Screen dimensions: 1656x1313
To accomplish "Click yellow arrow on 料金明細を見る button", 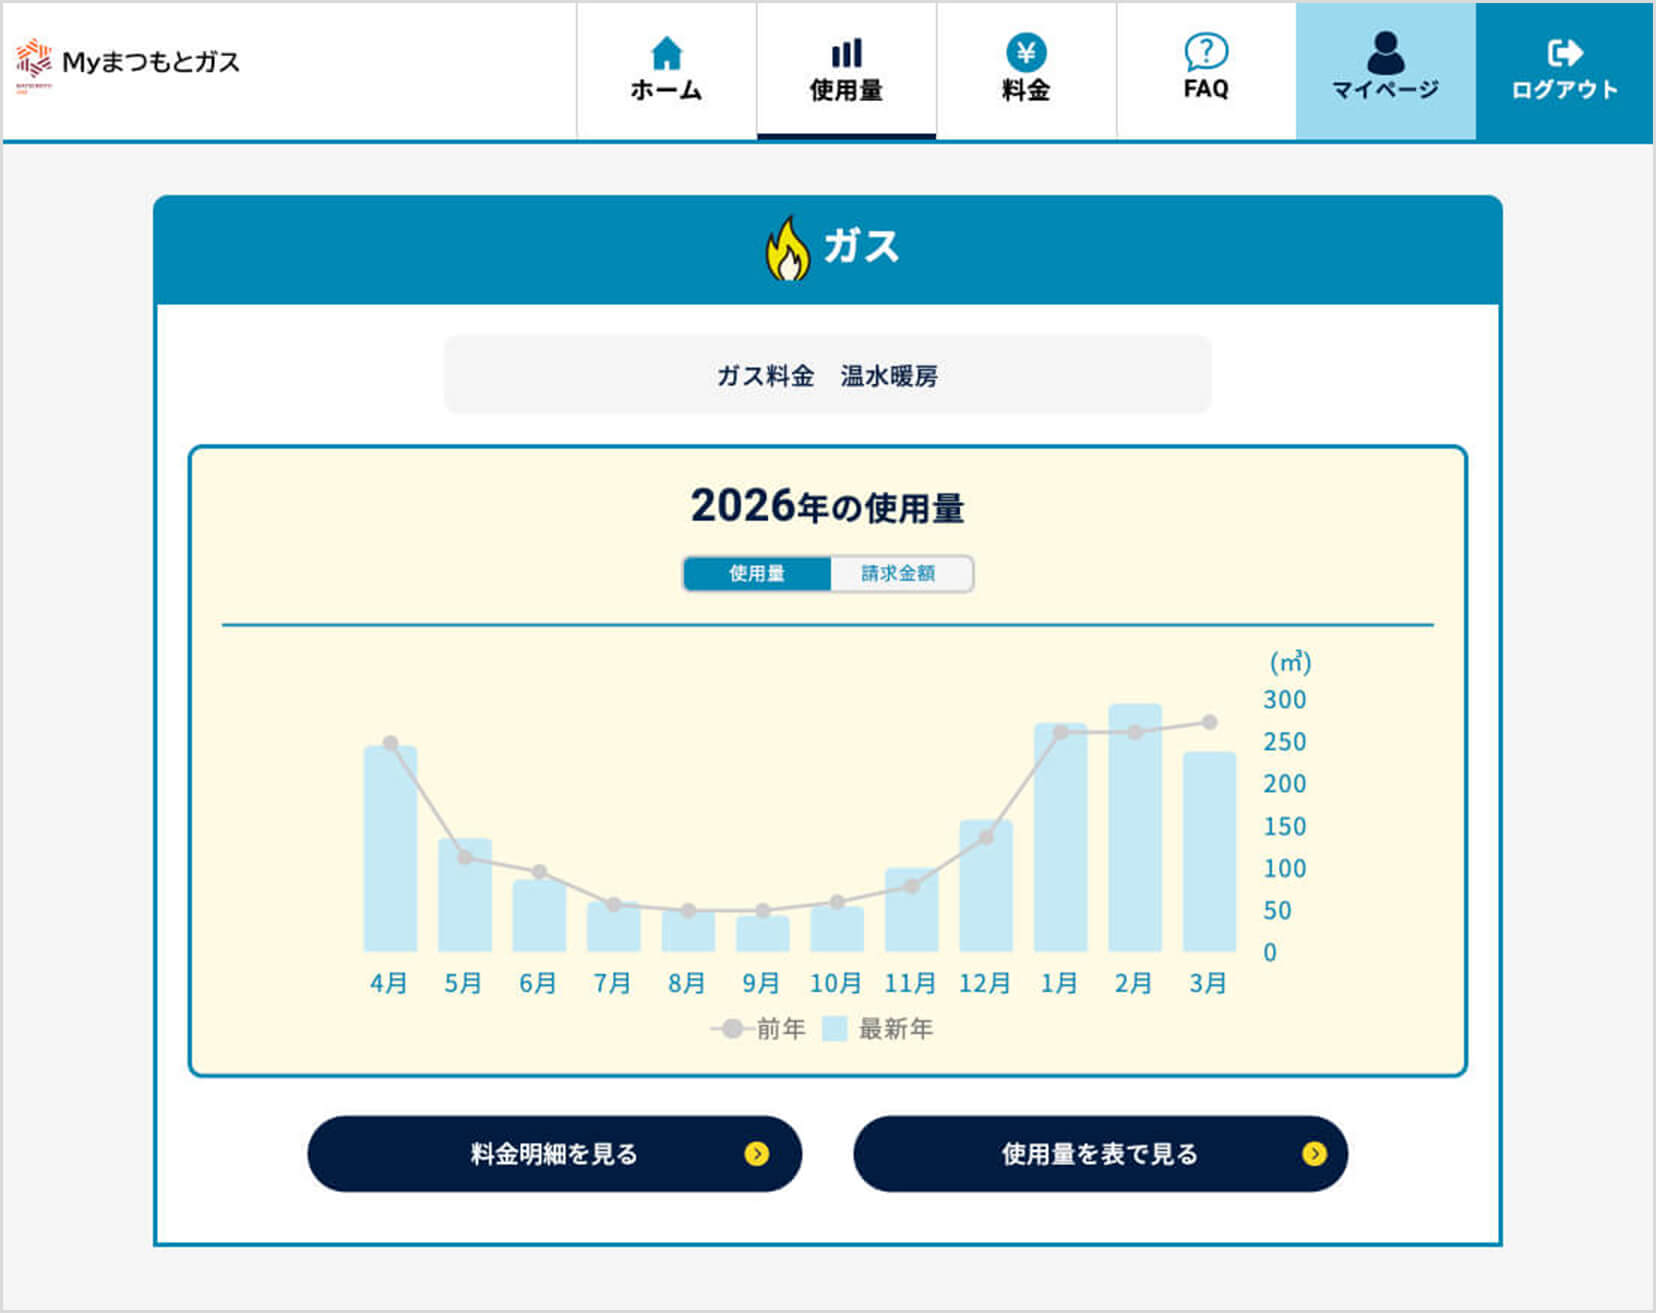I will (x=757, y=1154).
